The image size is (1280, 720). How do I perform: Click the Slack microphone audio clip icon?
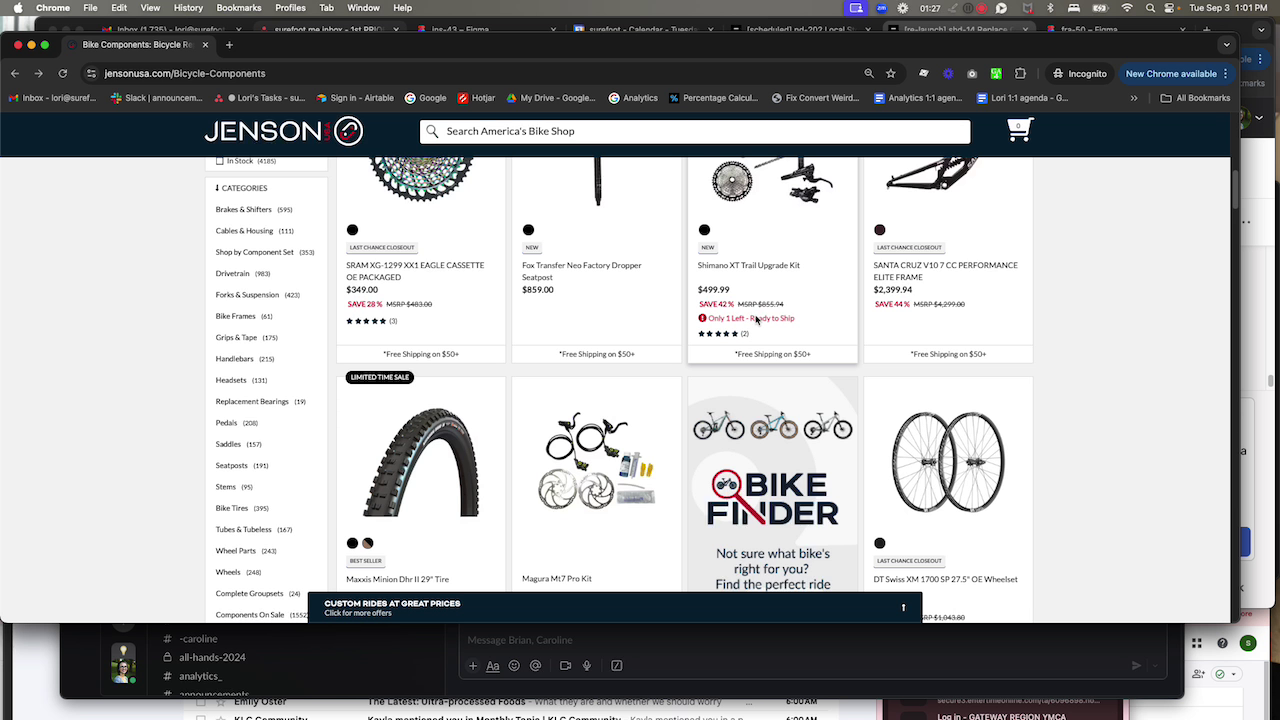(587, 665)
